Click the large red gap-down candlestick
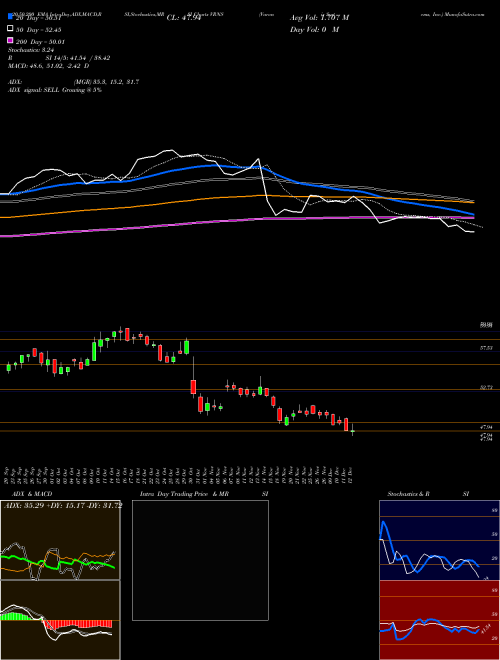The image size is (500, 660). click(193, 387)
